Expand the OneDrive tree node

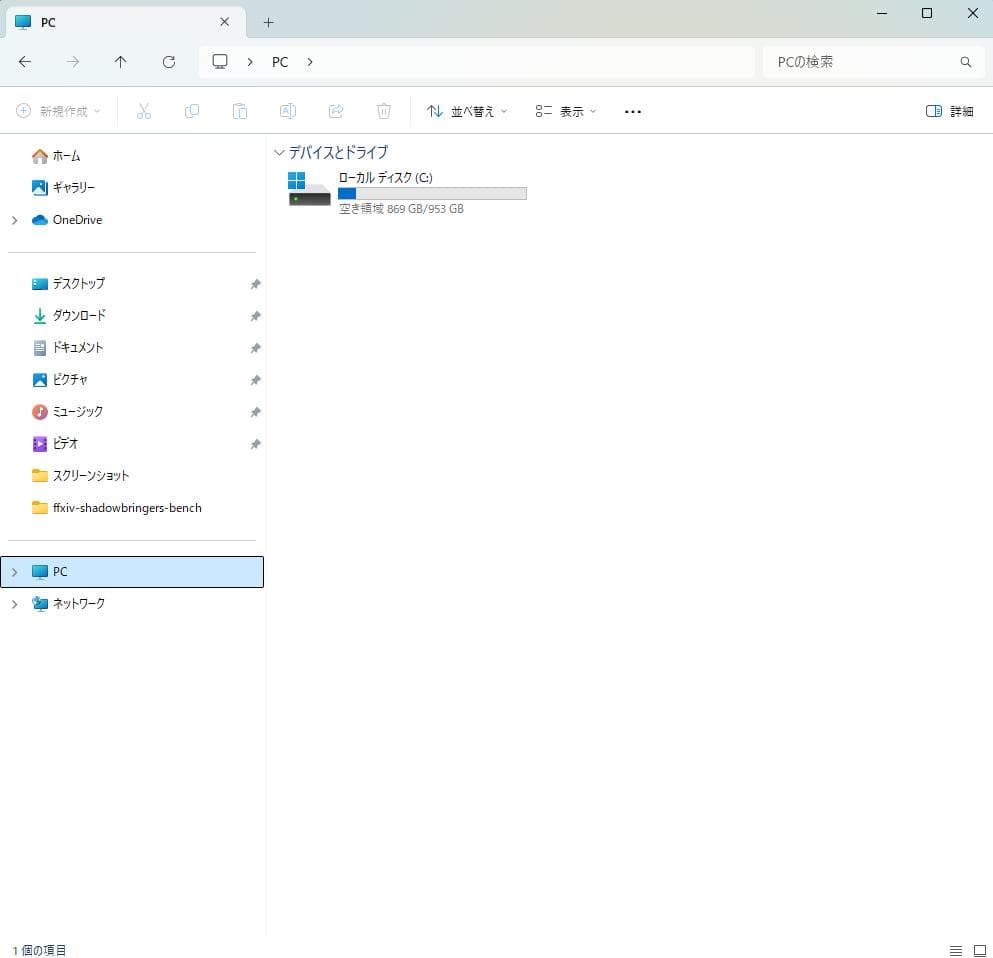click(14, 220)
